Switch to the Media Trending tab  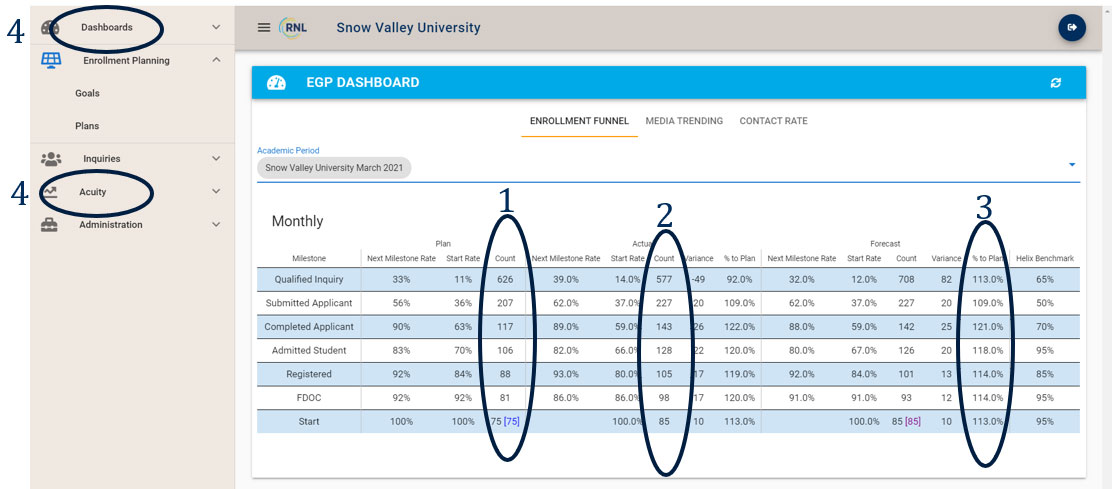[x=684, y=121]
